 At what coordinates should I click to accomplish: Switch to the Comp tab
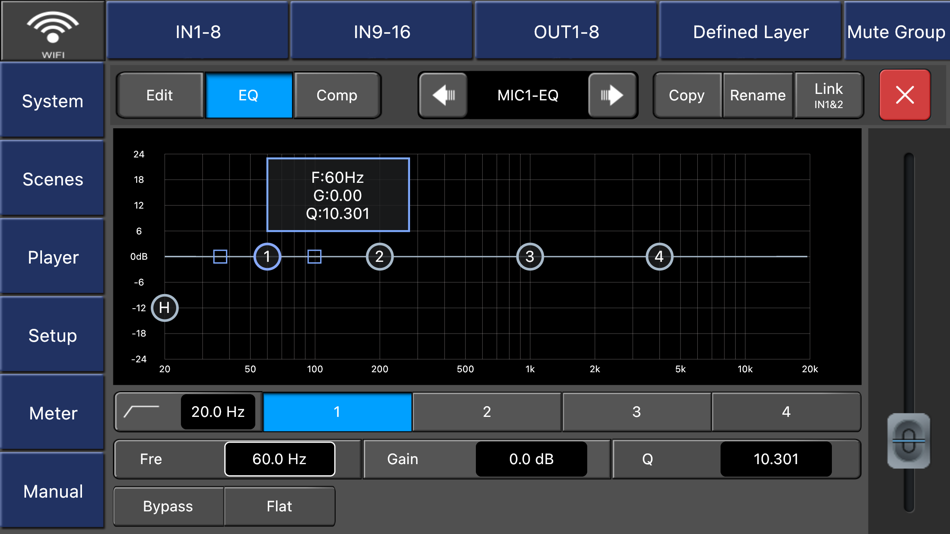coord(337,95)
